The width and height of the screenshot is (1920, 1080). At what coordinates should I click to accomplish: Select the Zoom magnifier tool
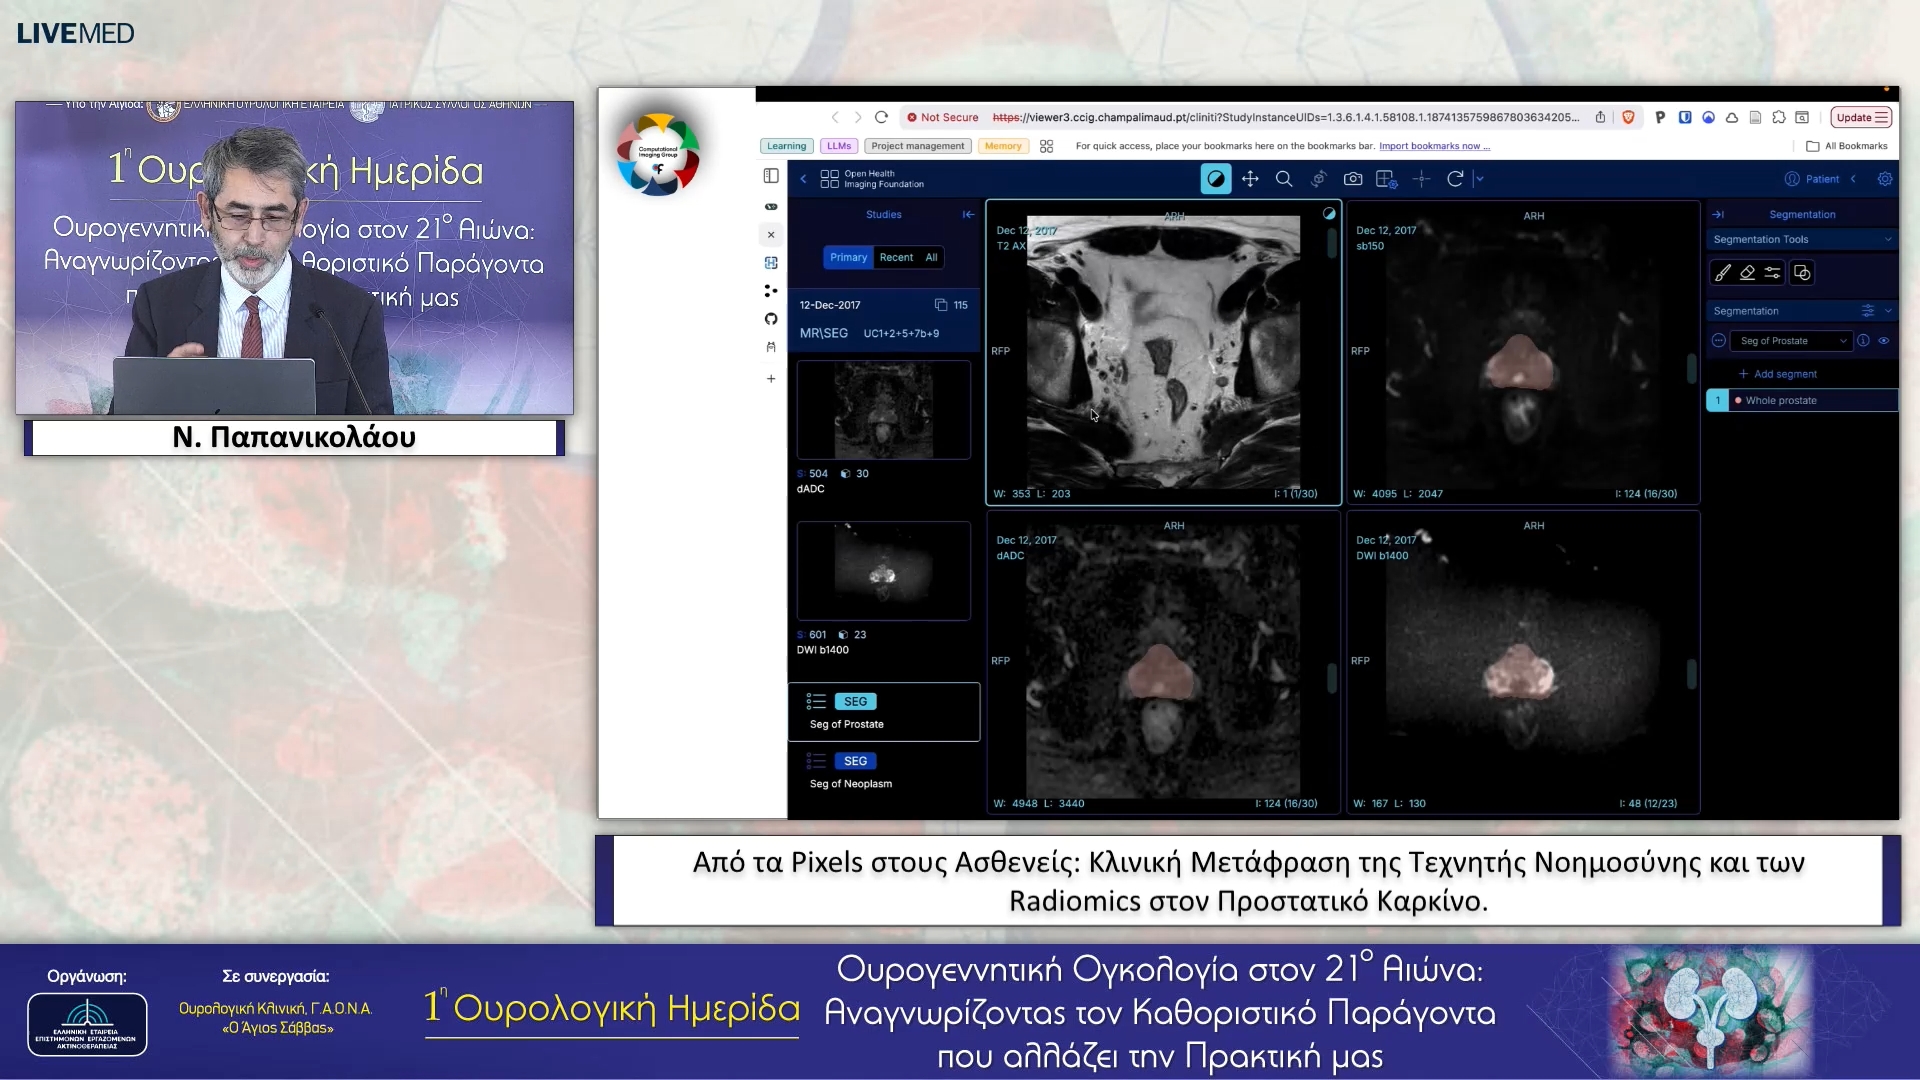pos(1284,179)
